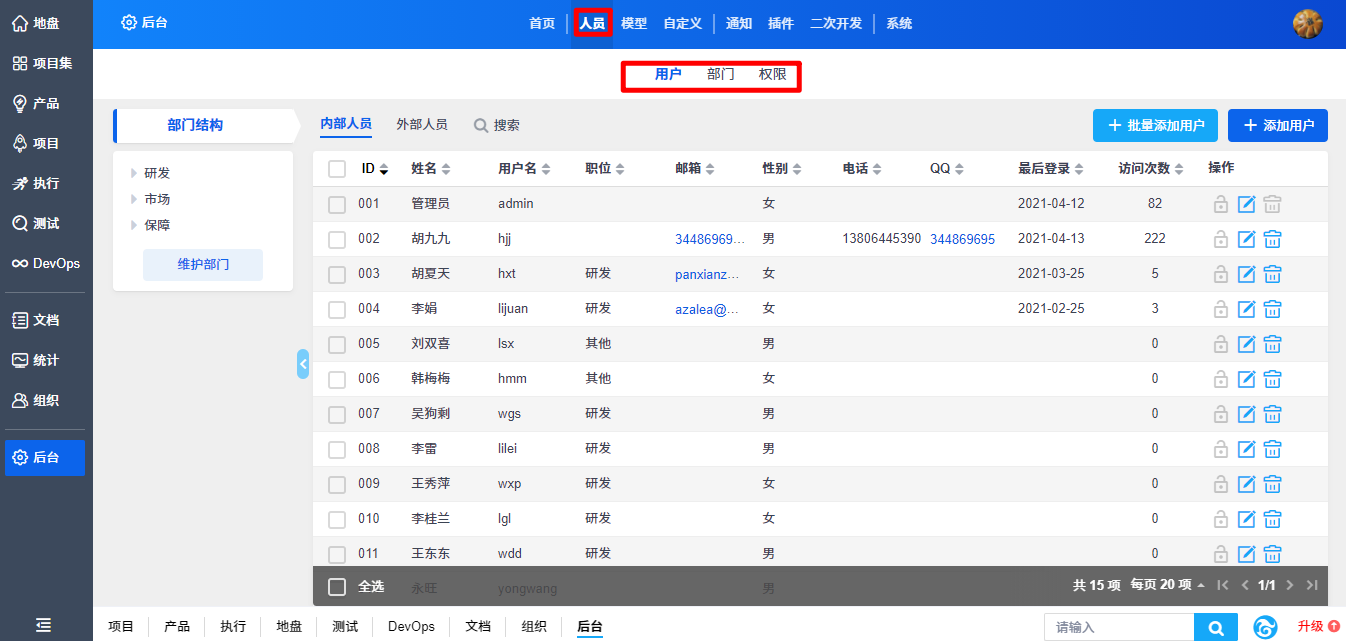Expand the 市场 department tree node
Viewport: 1346px width, 641px height.
click(x=134, y=199)
